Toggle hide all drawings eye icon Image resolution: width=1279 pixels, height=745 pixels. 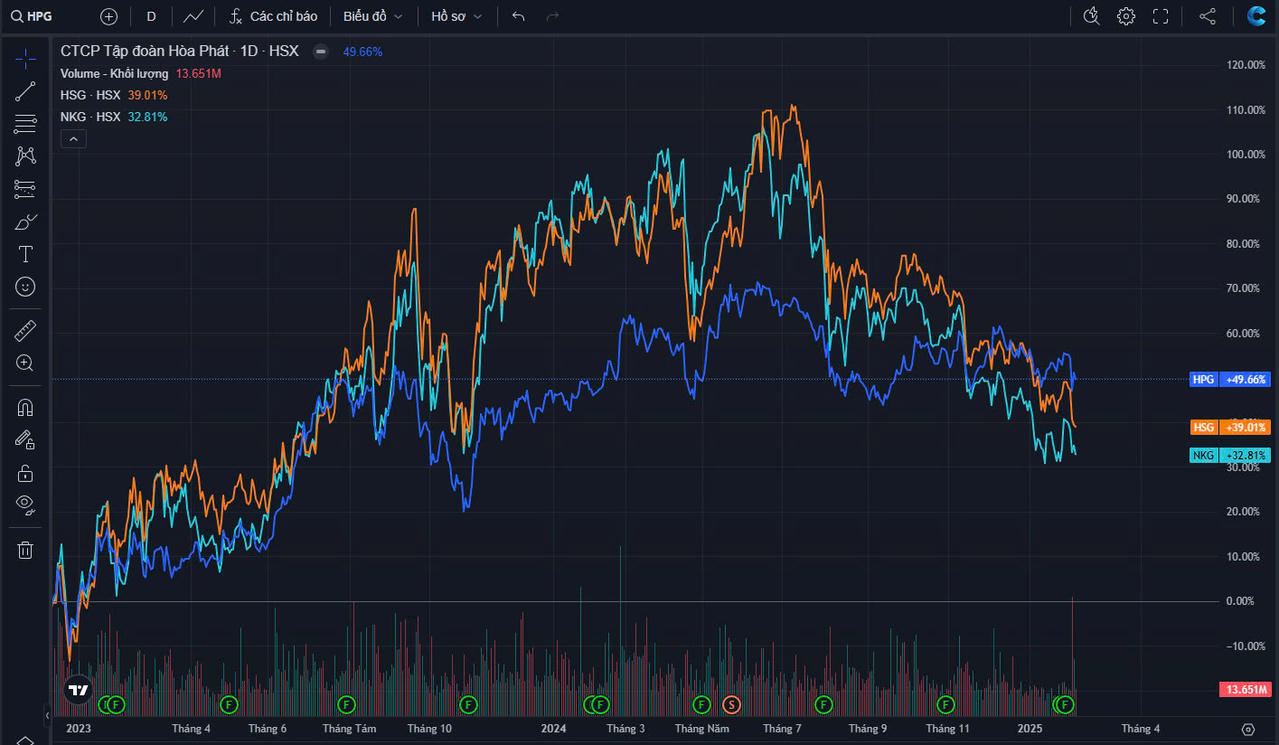25,503
